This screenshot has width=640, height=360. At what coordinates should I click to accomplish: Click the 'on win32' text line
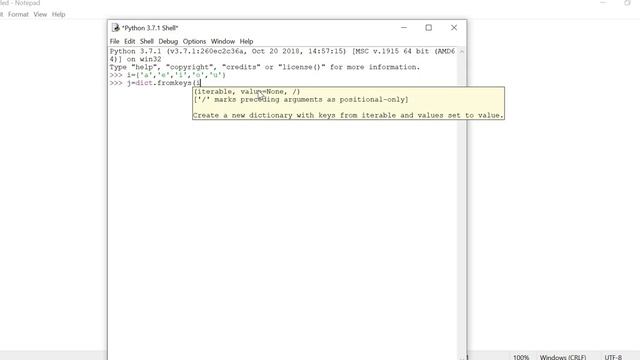click(135, 59)
